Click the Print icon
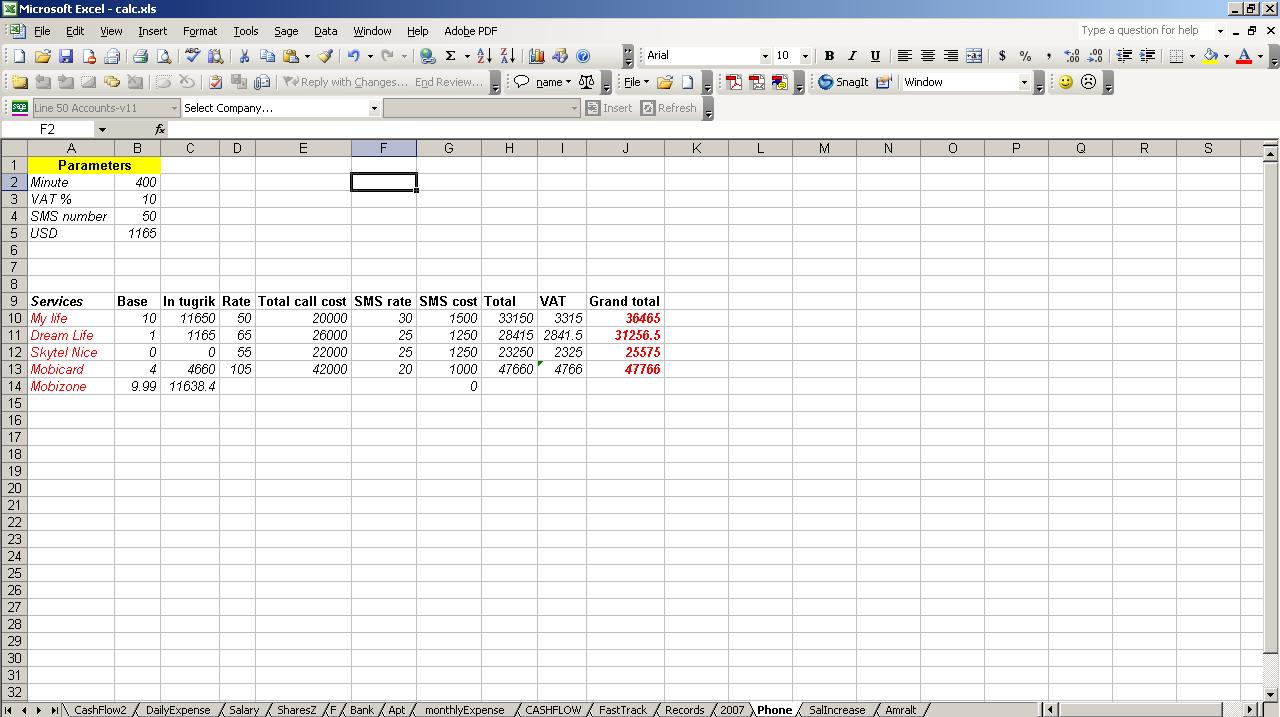Screen dimensions: 1280x717 point(140,56)
